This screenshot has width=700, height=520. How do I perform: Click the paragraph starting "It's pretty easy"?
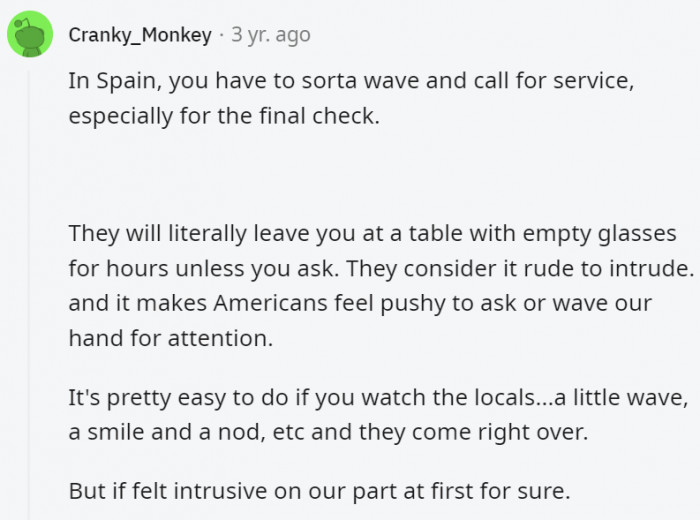[x=370, y=413]
